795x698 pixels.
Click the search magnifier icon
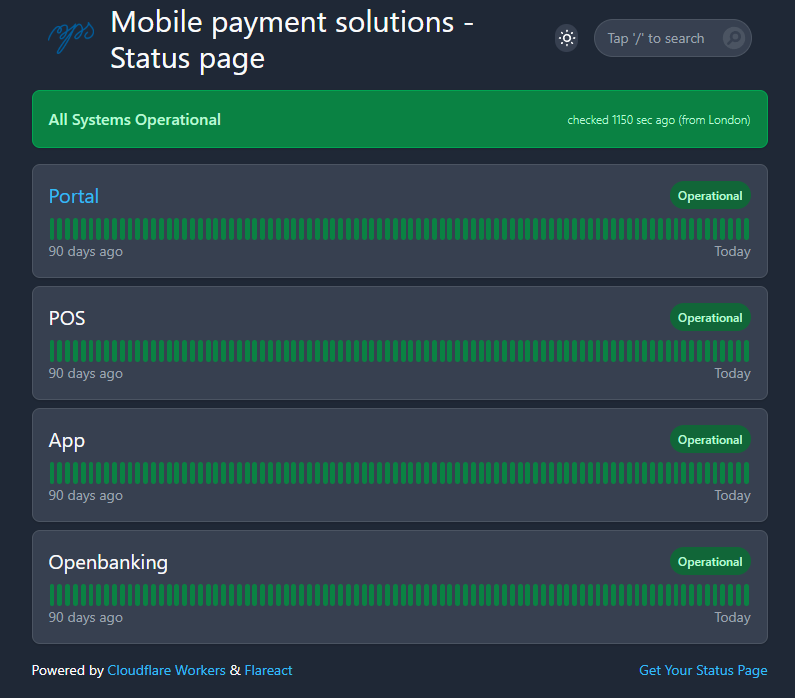point(733,38)
